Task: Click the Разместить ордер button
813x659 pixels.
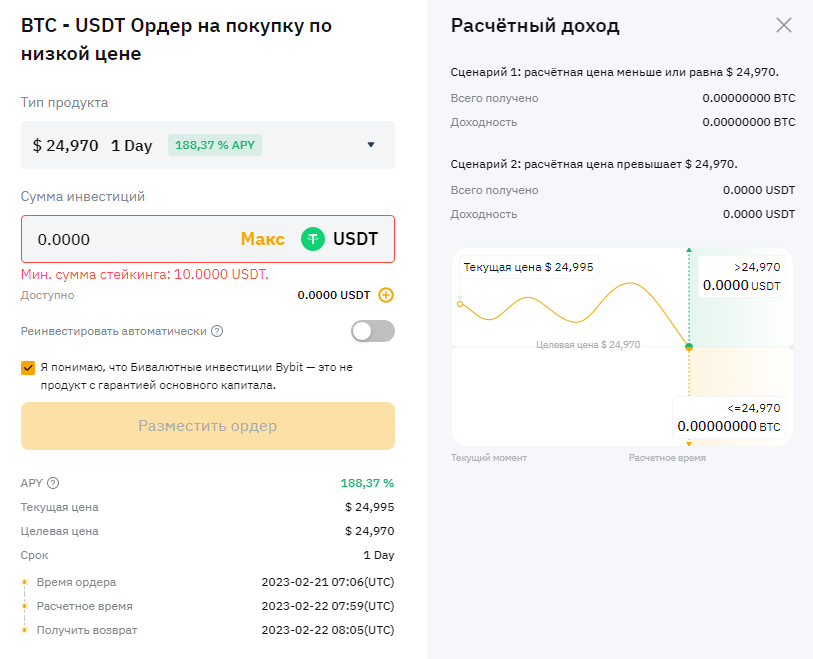Action: pyautogui.click(x=207, y=426)
